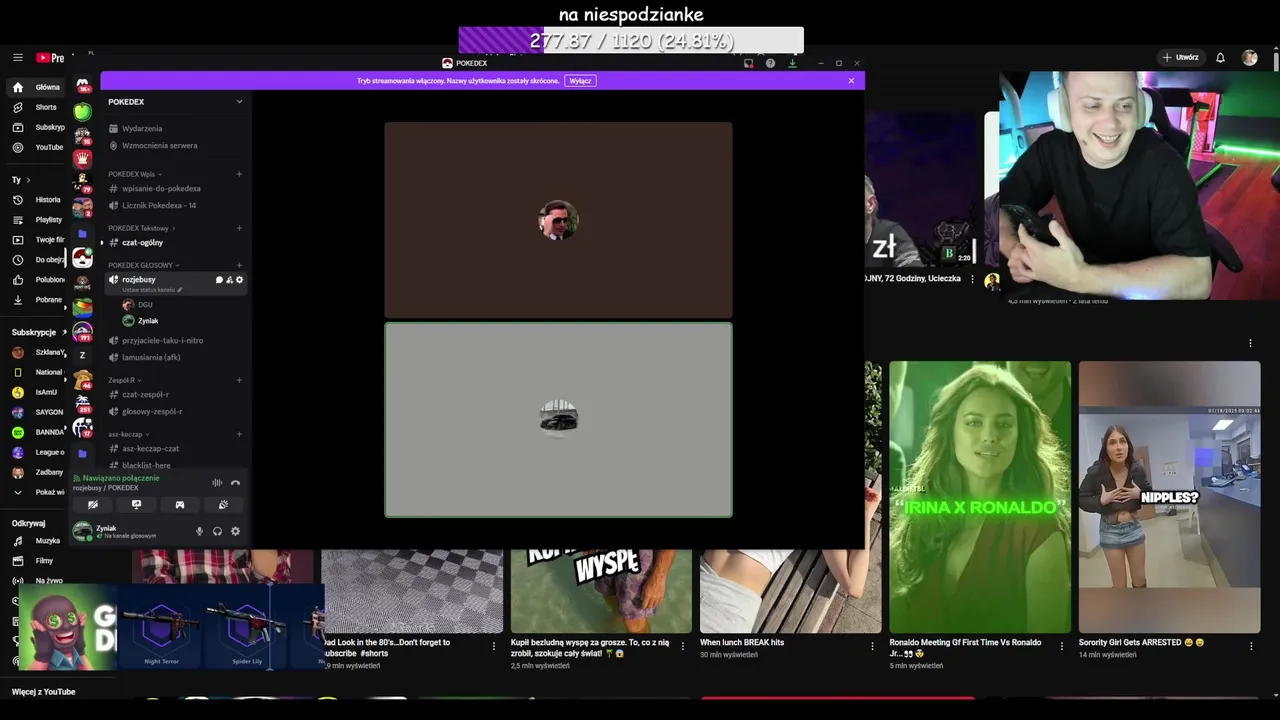Open Muzyka under Odkrywaj
This screenshot has height=720, width=1280.
tap(37, 541)
